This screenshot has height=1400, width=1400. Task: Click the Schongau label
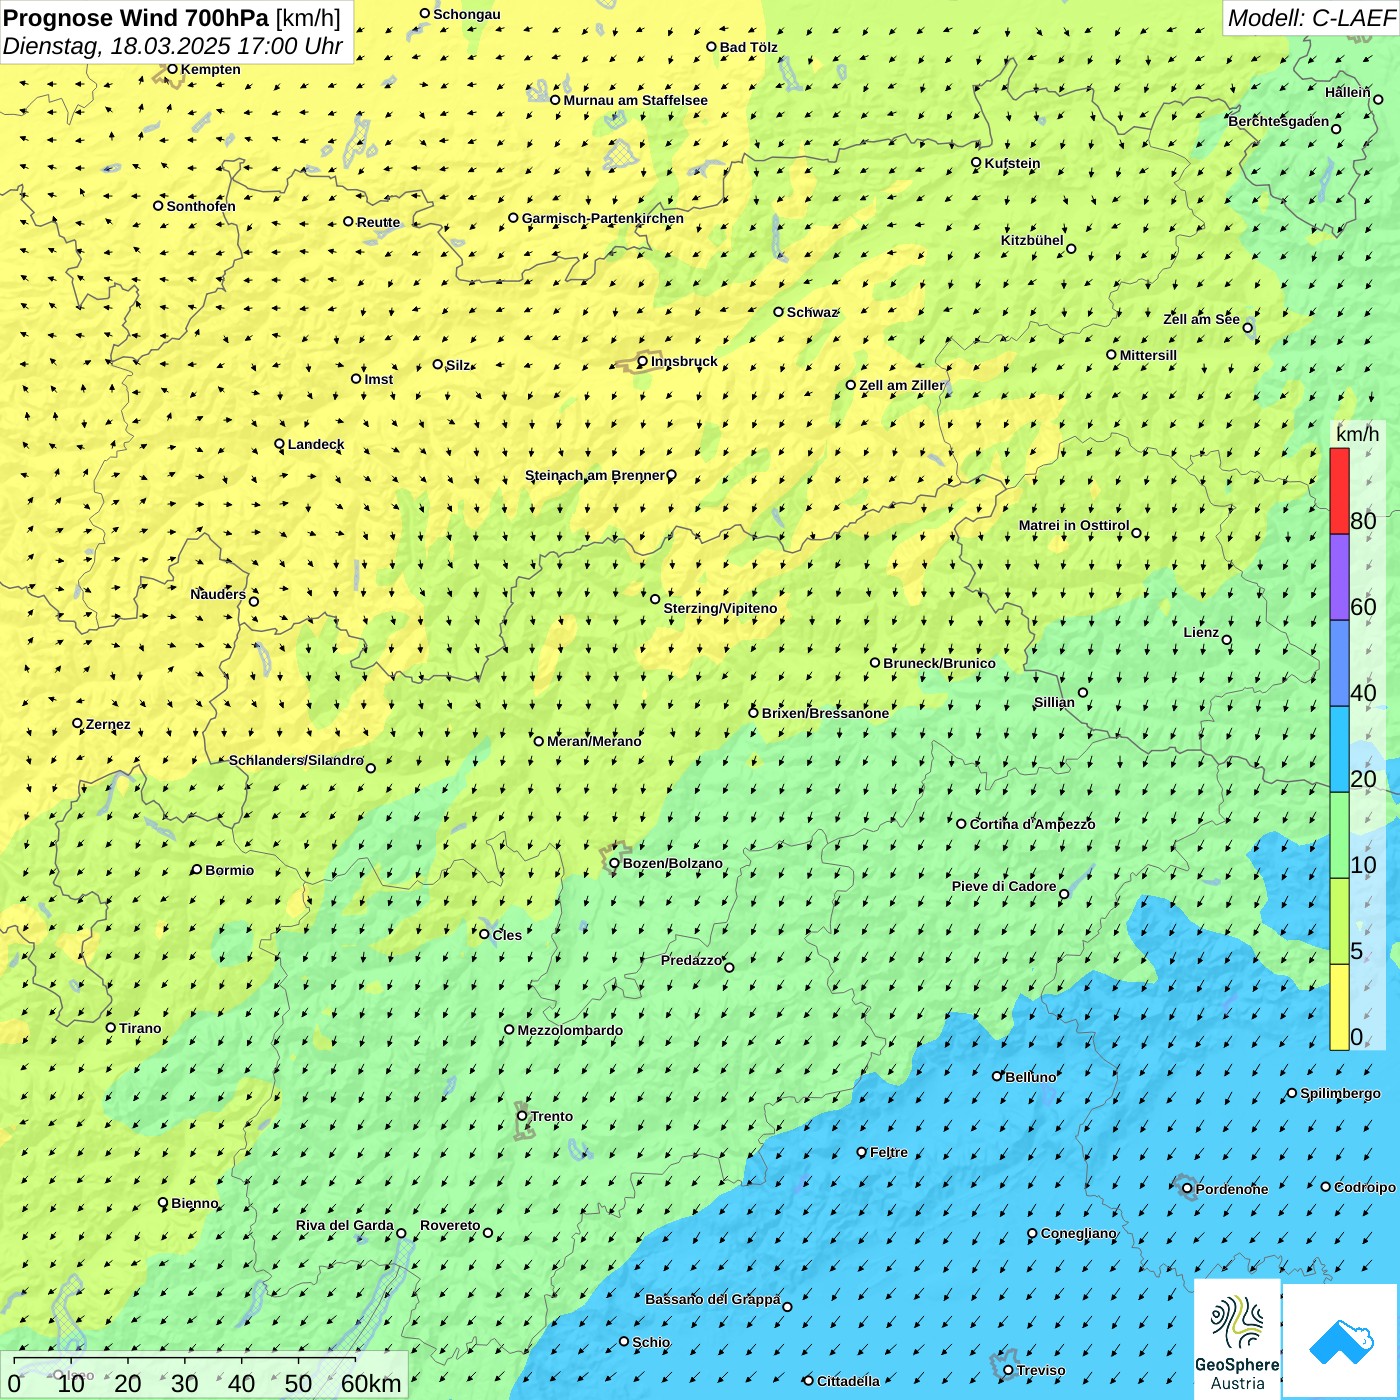[x=467, y=14]
